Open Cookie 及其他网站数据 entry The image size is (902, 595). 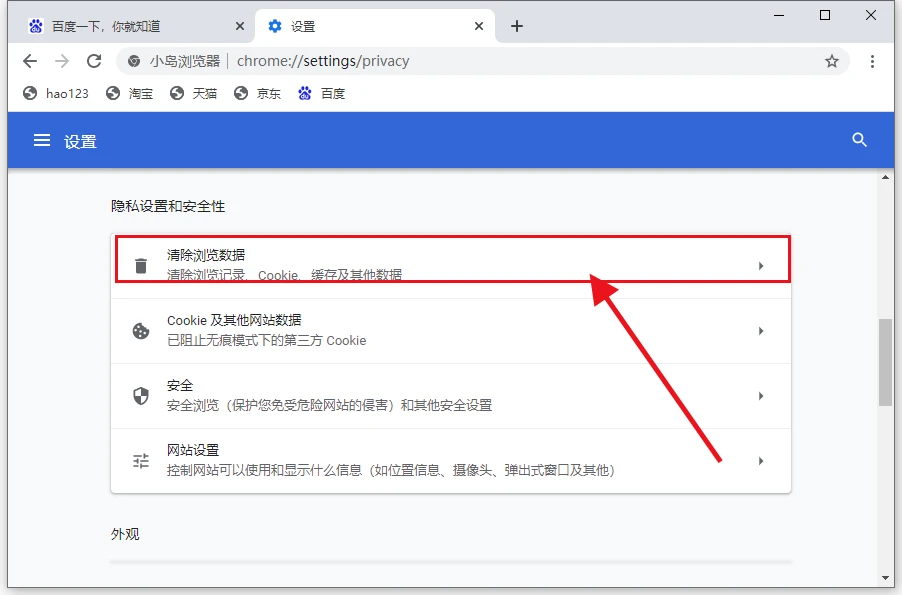point(451,331)
